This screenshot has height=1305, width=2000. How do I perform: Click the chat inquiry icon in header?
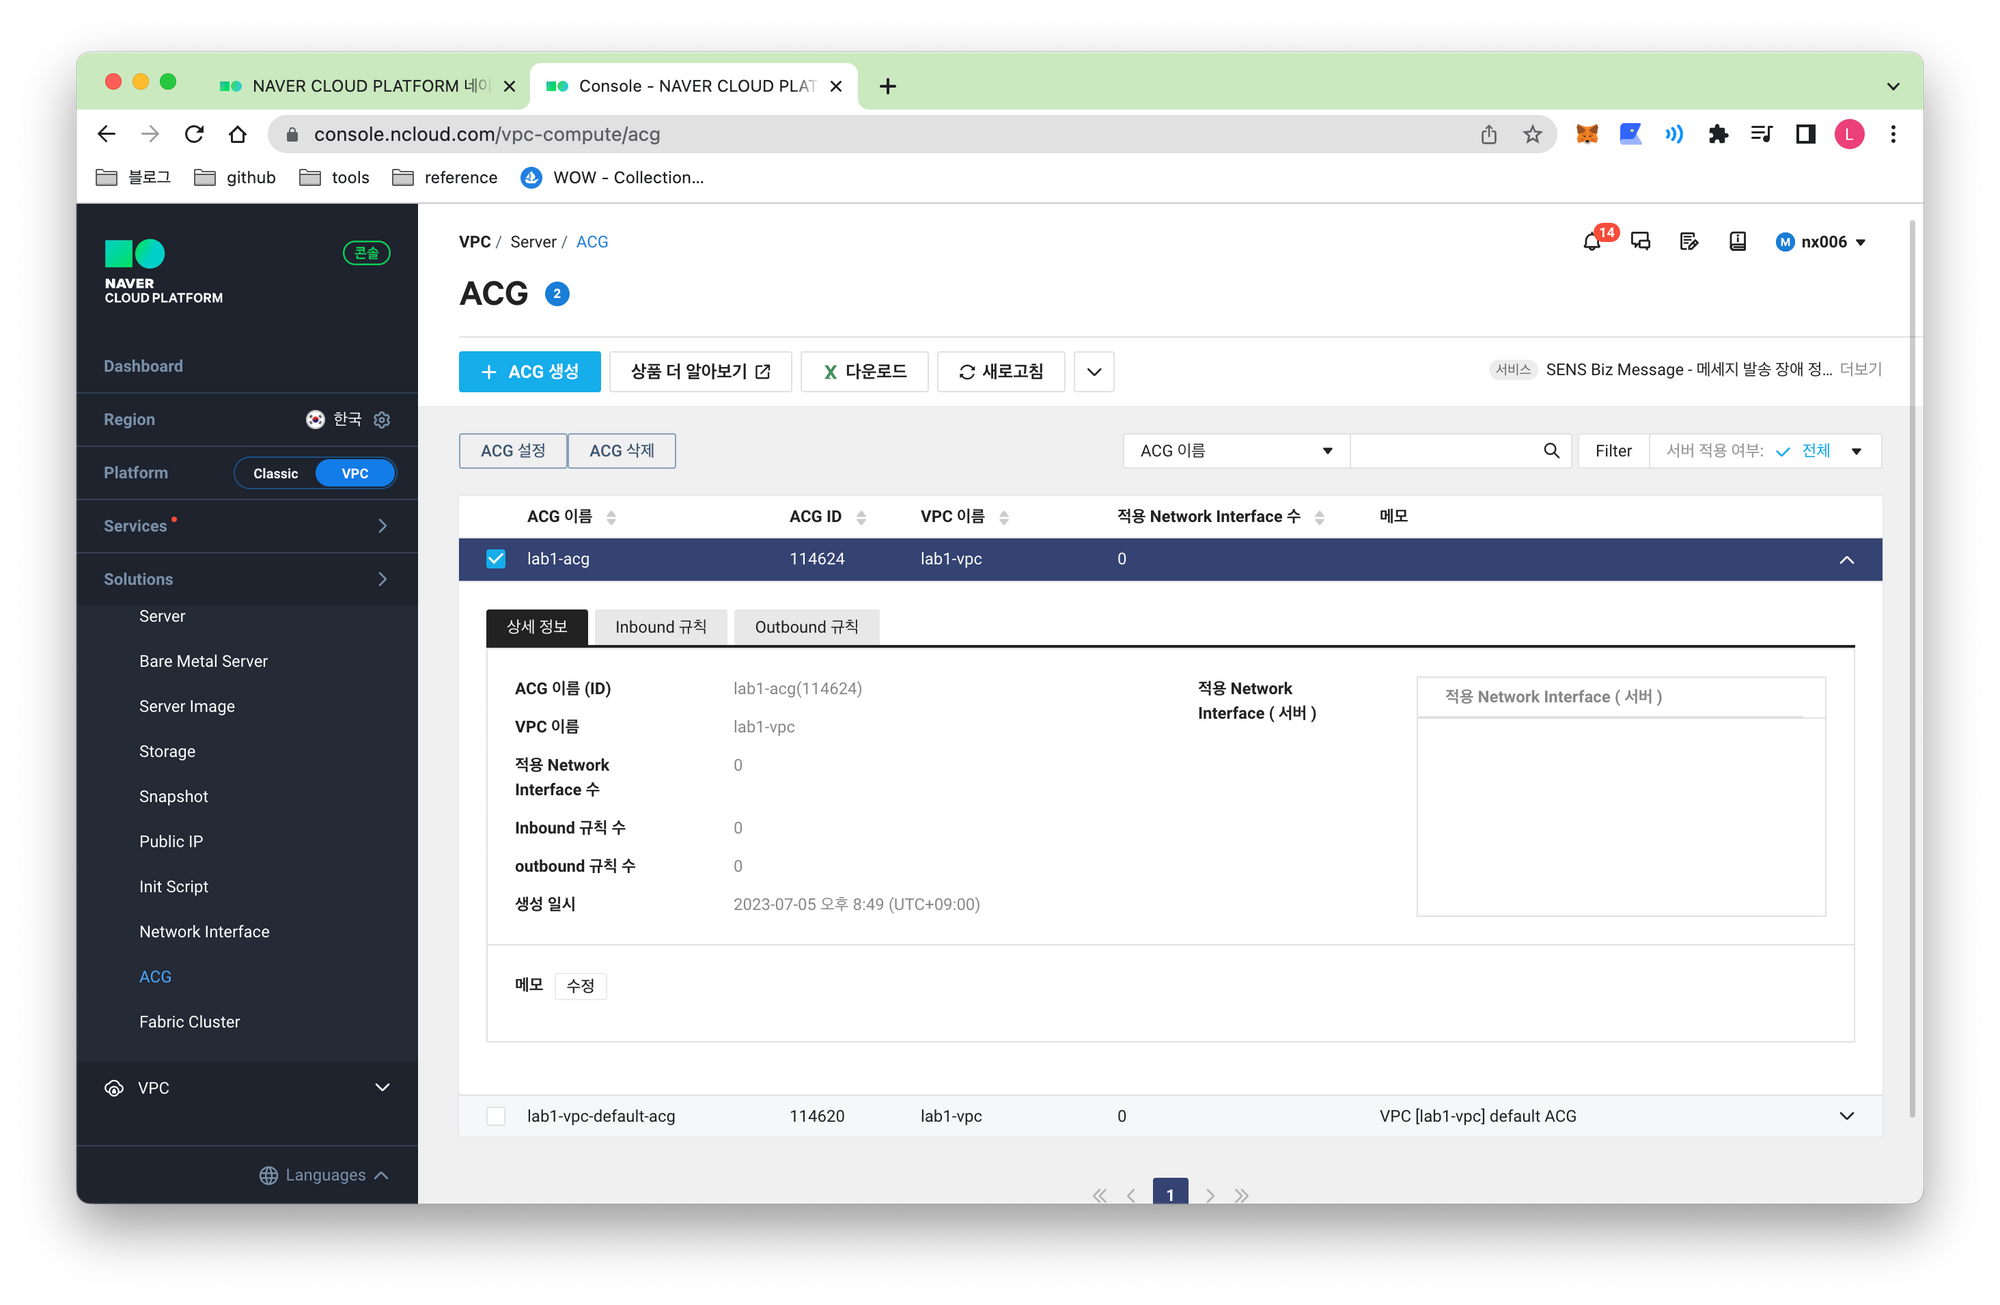[x=1641, y=242]
